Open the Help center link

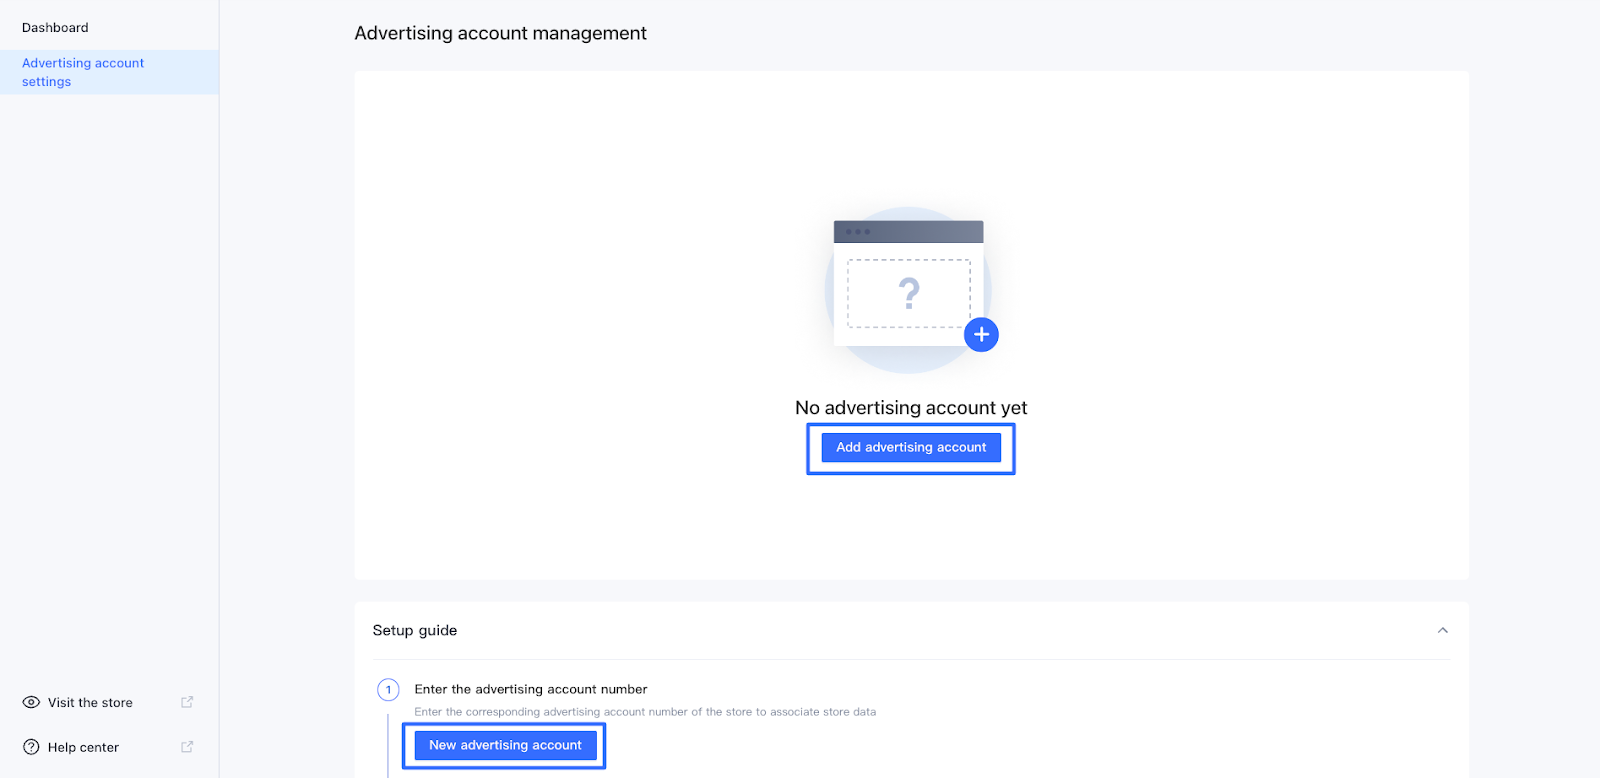click(x=83, y=747)
